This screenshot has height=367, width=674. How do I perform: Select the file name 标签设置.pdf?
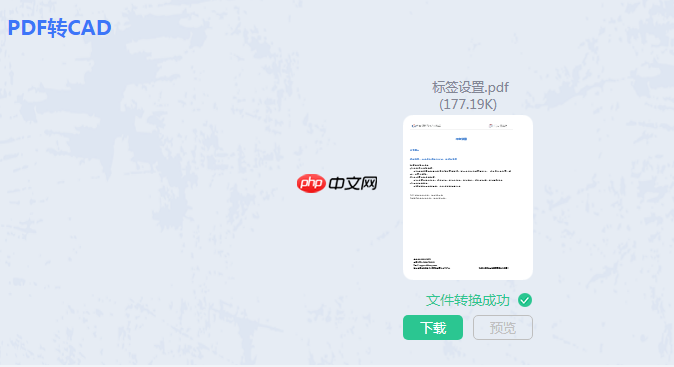point(470,87)
